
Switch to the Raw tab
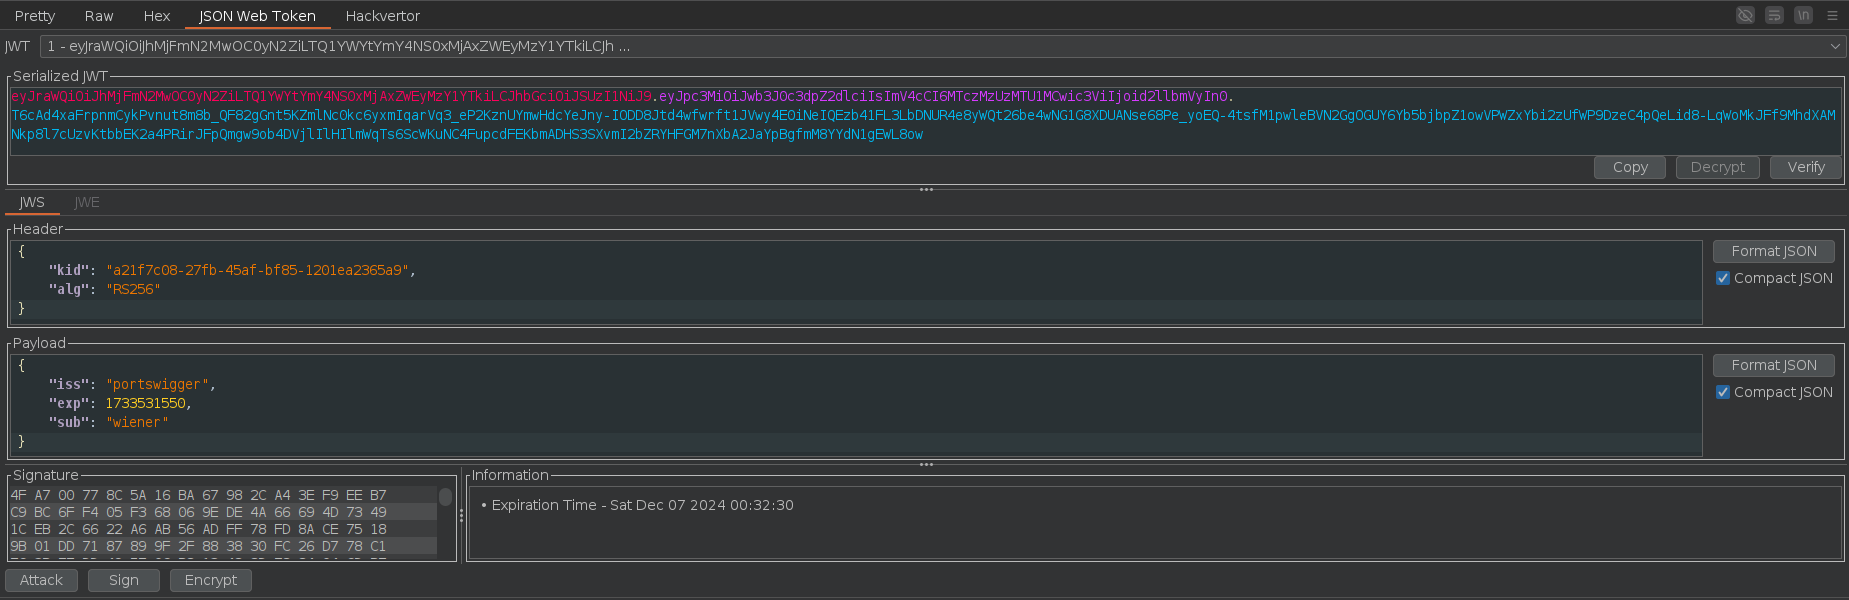pyautogui.click(x=99, y=16)
